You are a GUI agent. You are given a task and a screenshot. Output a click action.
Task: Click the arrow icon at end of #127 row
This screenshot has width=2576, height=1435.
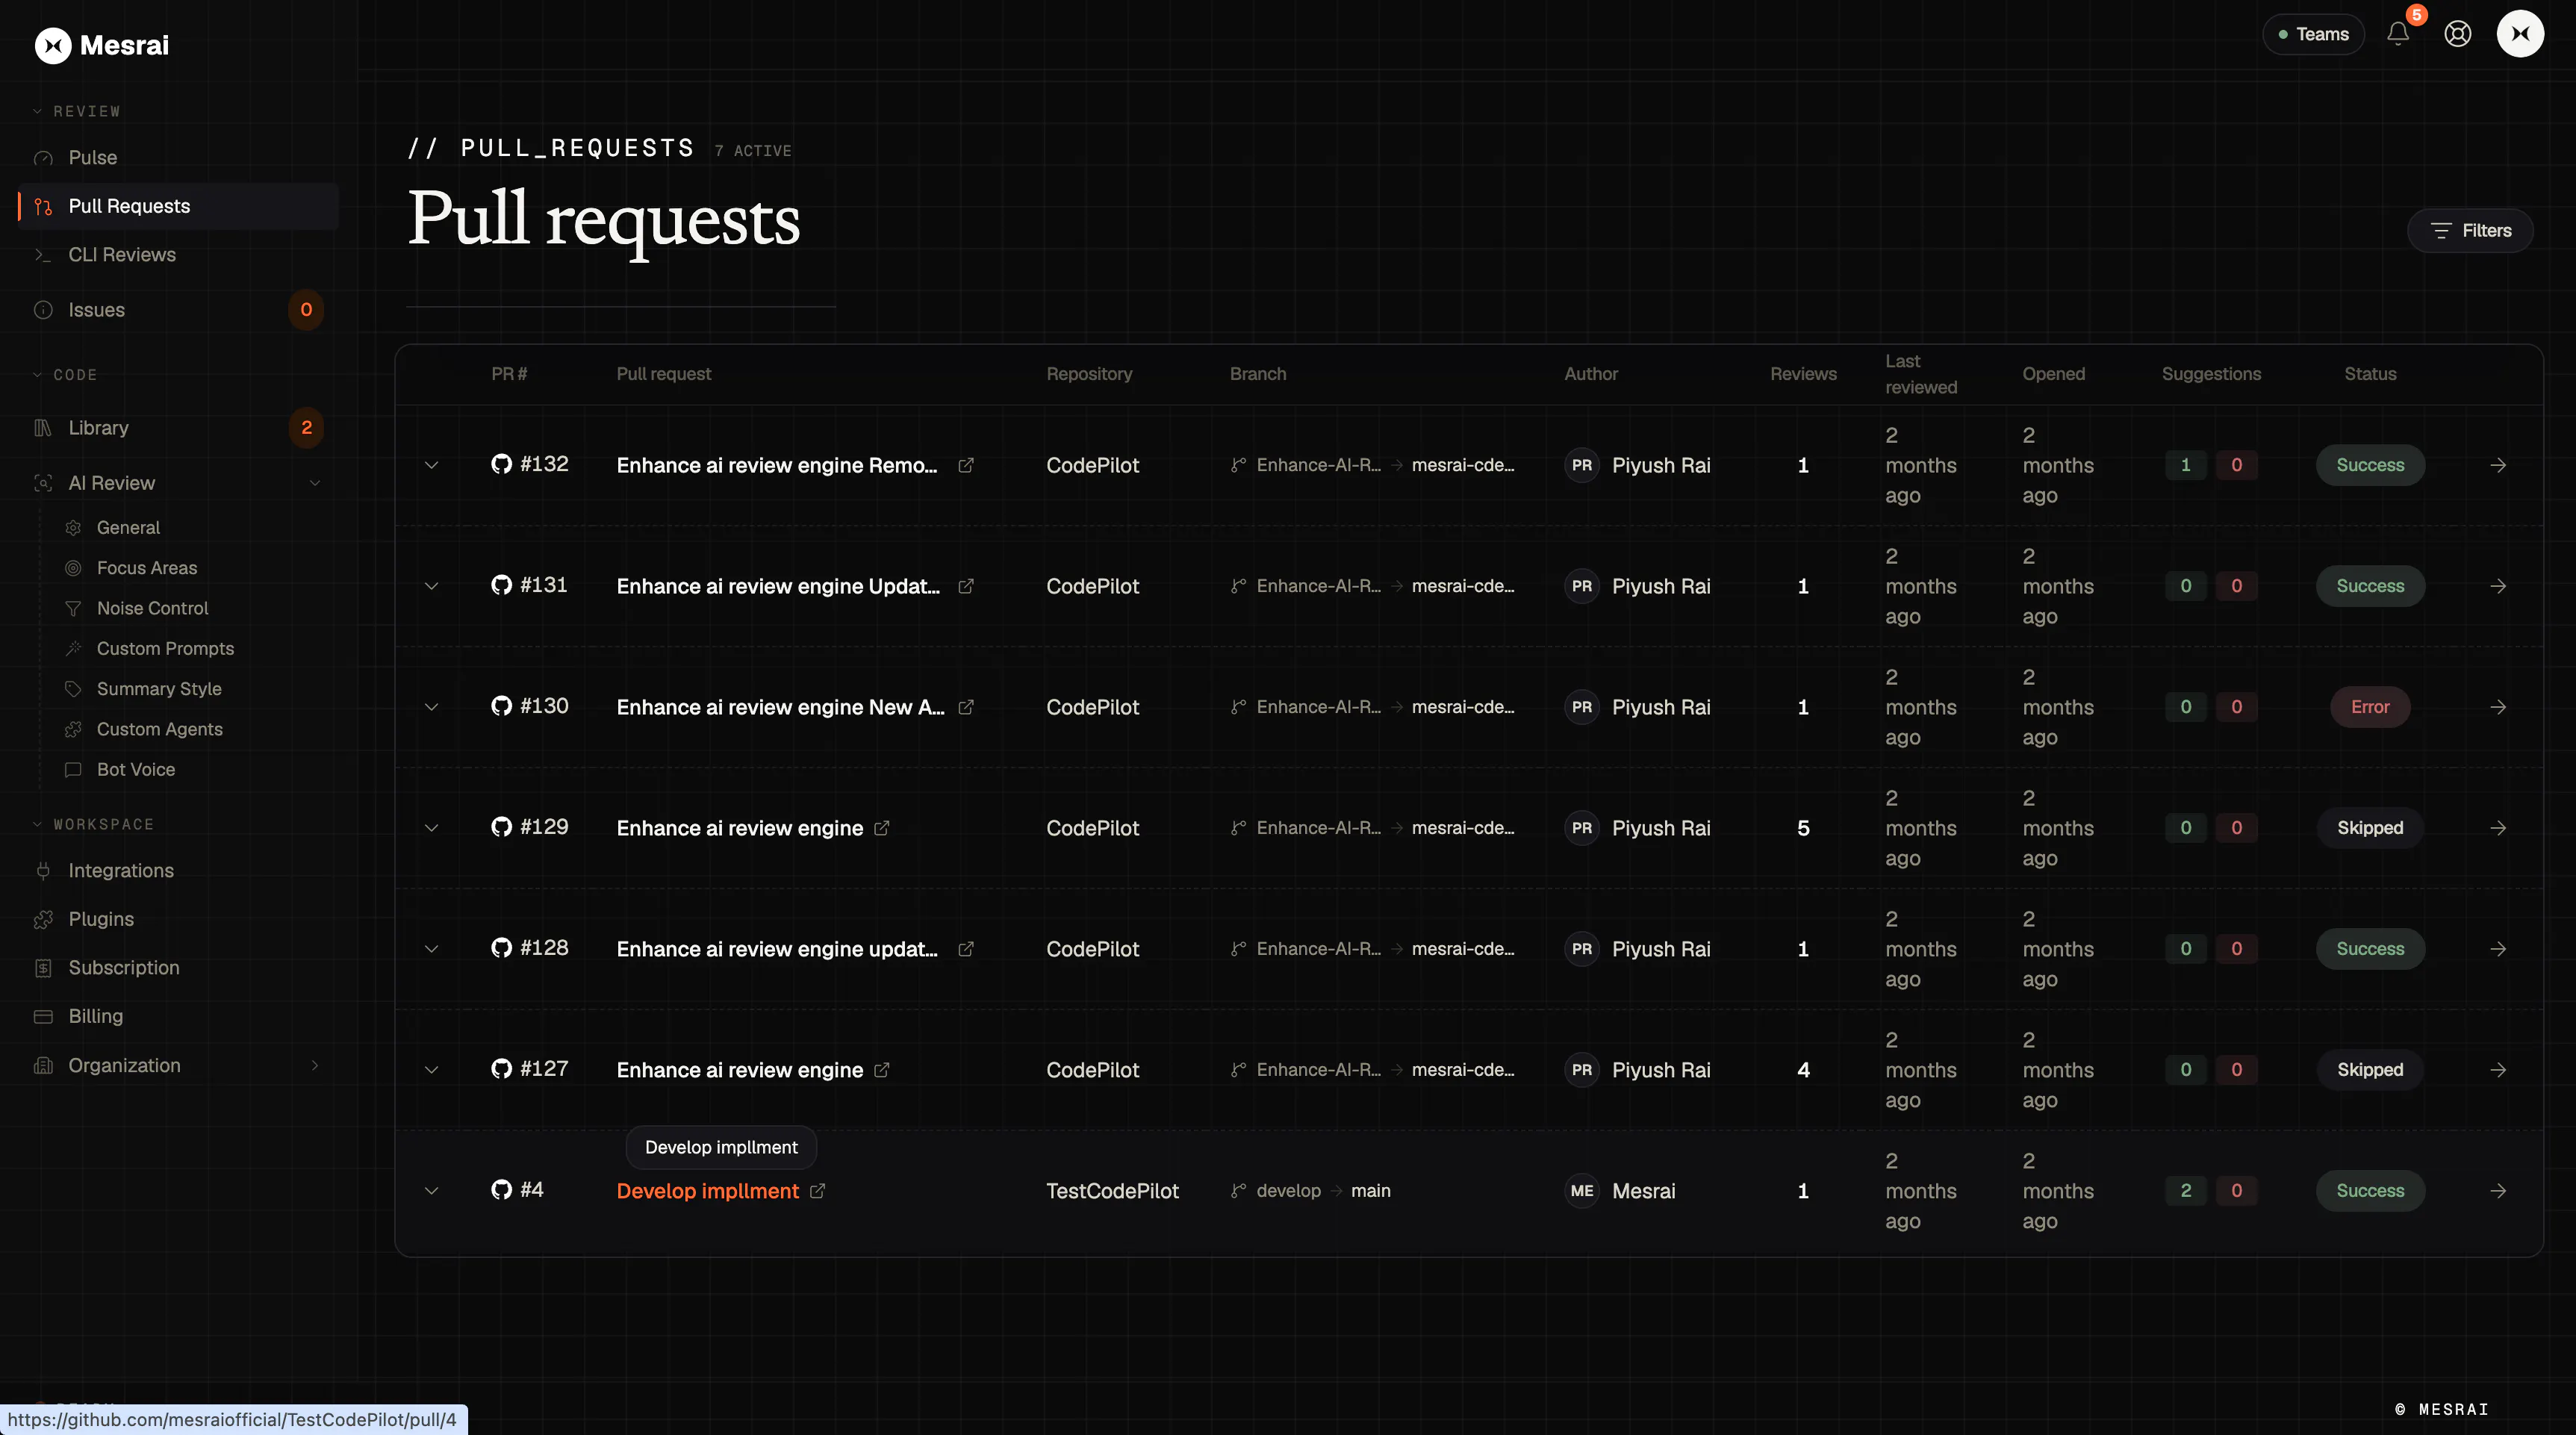point(2498,1070)
